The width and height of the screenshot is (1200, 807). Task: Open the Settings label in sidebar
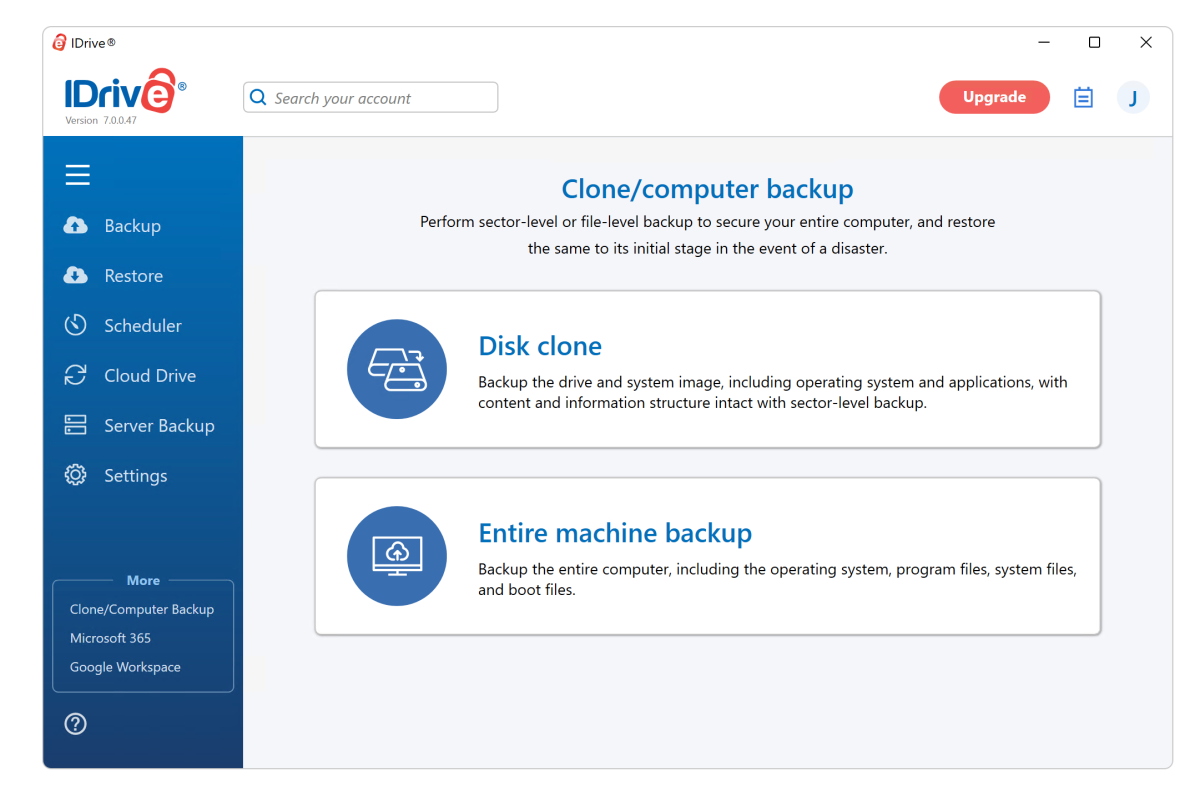tap(135, 476)
